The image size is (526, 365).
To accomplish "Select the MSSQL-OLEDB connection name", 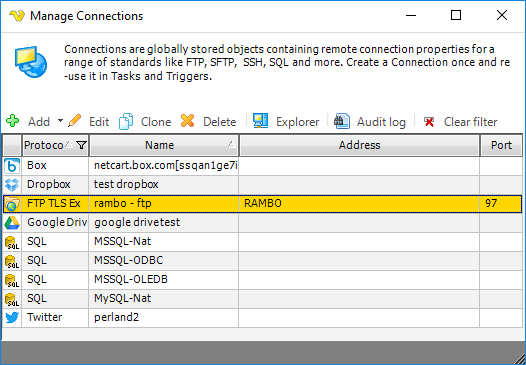I will tap(131, 279).
